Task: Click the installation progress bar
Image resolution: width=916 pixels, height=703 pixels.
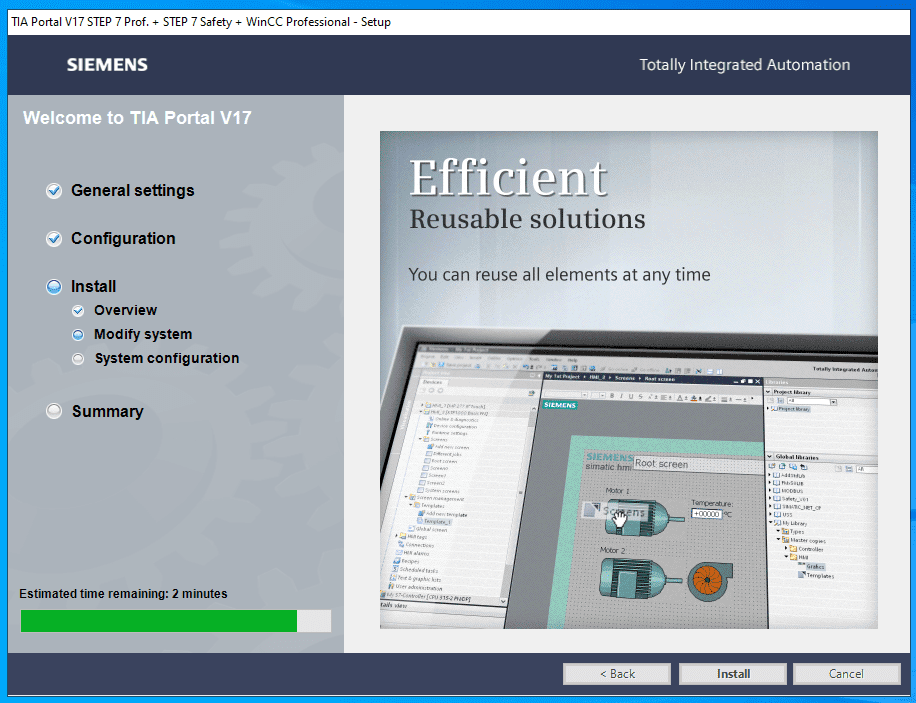Action: (176, 621)
